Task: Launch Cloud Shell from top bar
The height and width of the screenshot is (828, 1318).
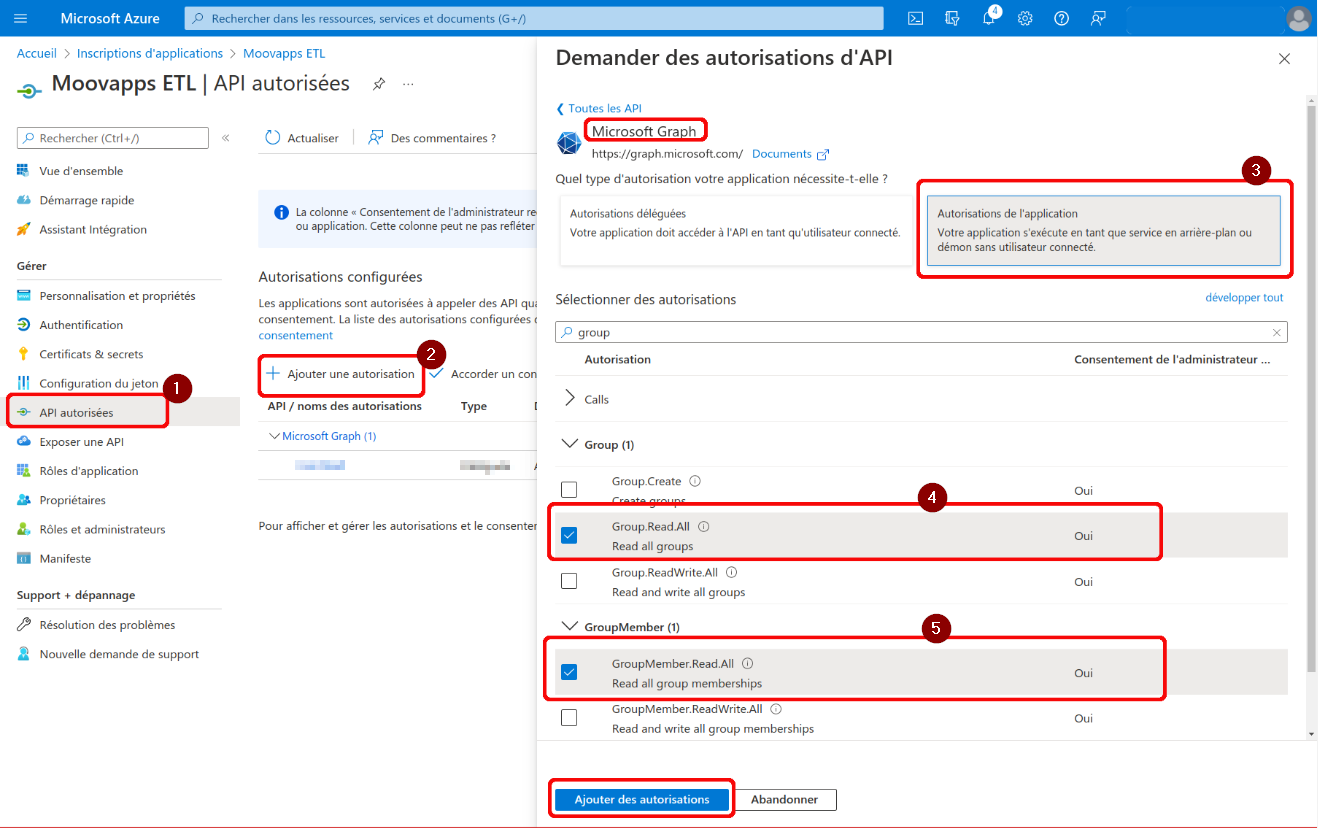Action: coord(915,18)
